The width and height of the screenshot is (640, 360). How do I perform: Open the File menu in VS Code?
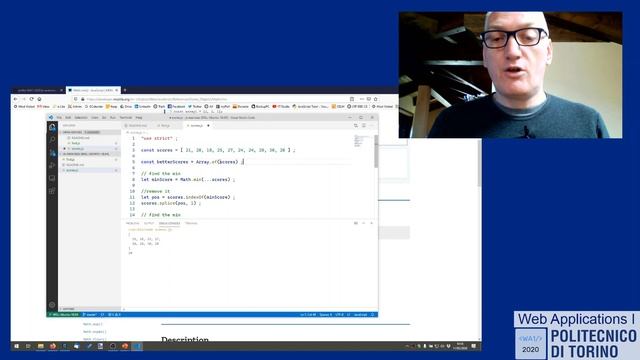pos(59,118)
